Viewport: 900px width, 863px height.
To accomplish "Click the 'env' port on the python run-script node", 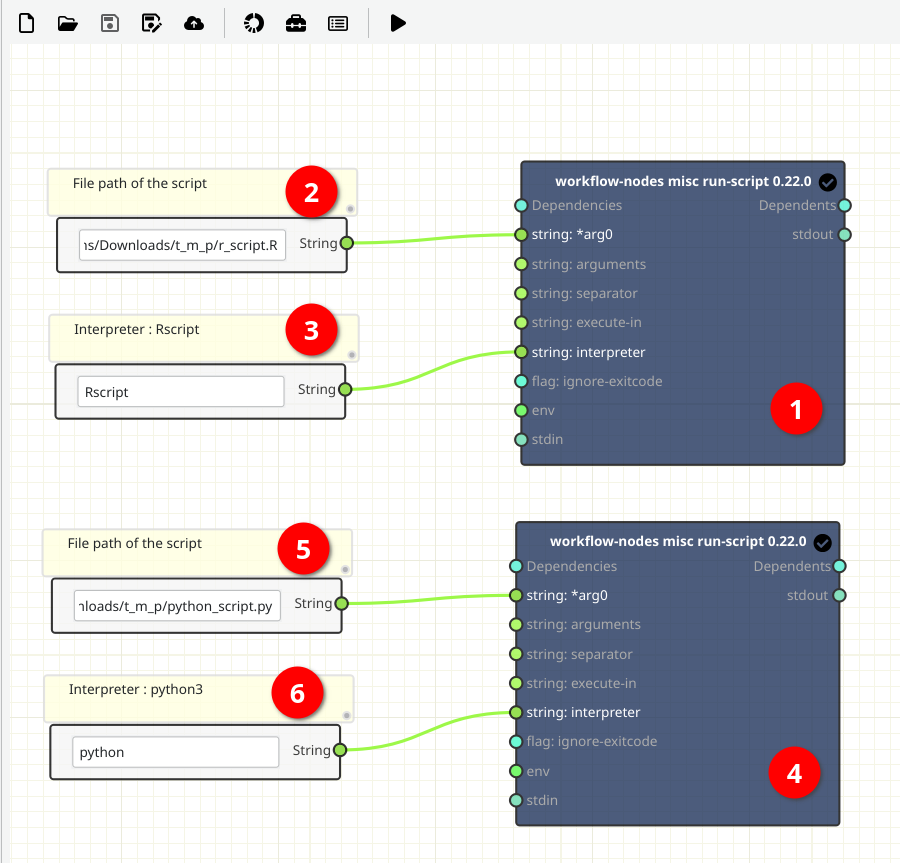I will (515, 771).
